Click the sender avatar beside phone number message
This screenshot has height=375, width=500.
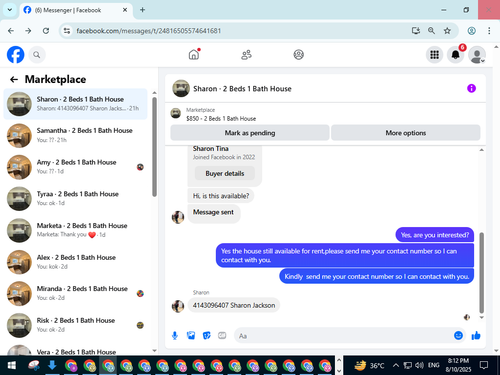(178, 306)
